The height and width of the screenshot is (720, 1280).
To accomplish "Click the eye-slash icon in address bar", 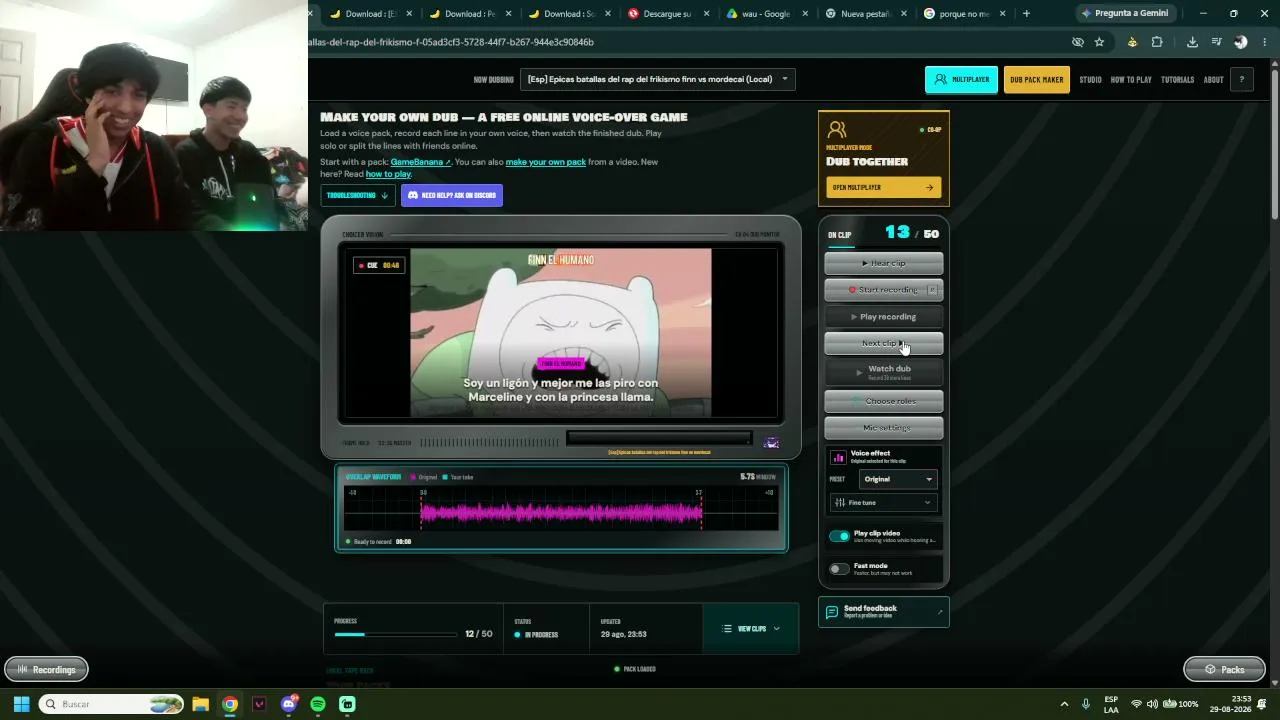I will [1077, 42].
